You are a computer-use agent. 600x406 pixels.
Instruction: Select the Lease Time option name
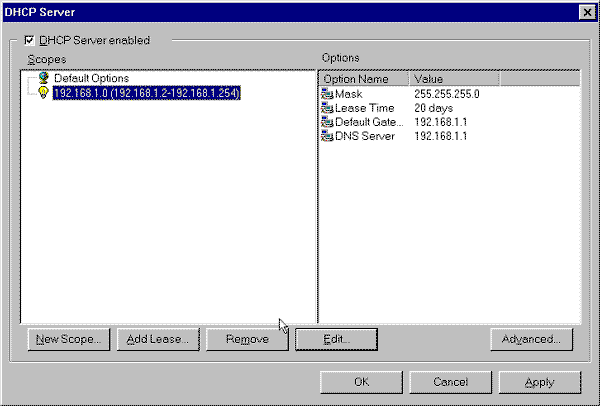pyautogui.click(x=364, y=108)
